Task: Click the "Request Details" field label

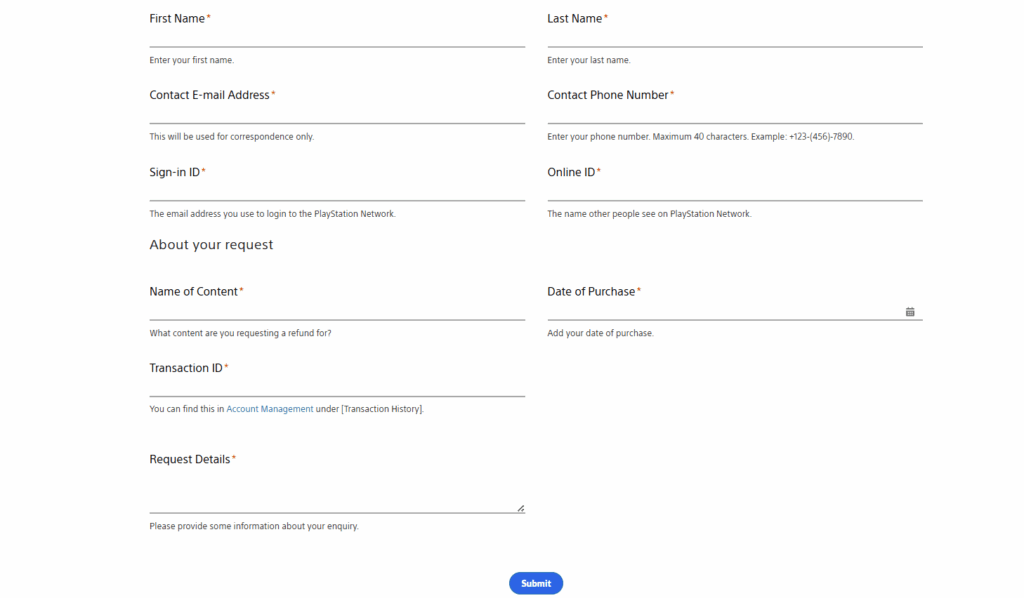Action: click(190, 460)
